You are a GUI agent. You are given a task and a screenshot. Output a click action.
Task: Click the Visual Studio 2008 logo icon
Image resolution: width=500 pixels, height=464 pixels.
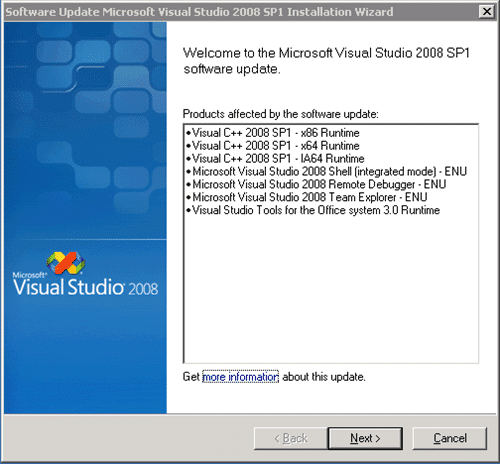[x=66, y=263]
